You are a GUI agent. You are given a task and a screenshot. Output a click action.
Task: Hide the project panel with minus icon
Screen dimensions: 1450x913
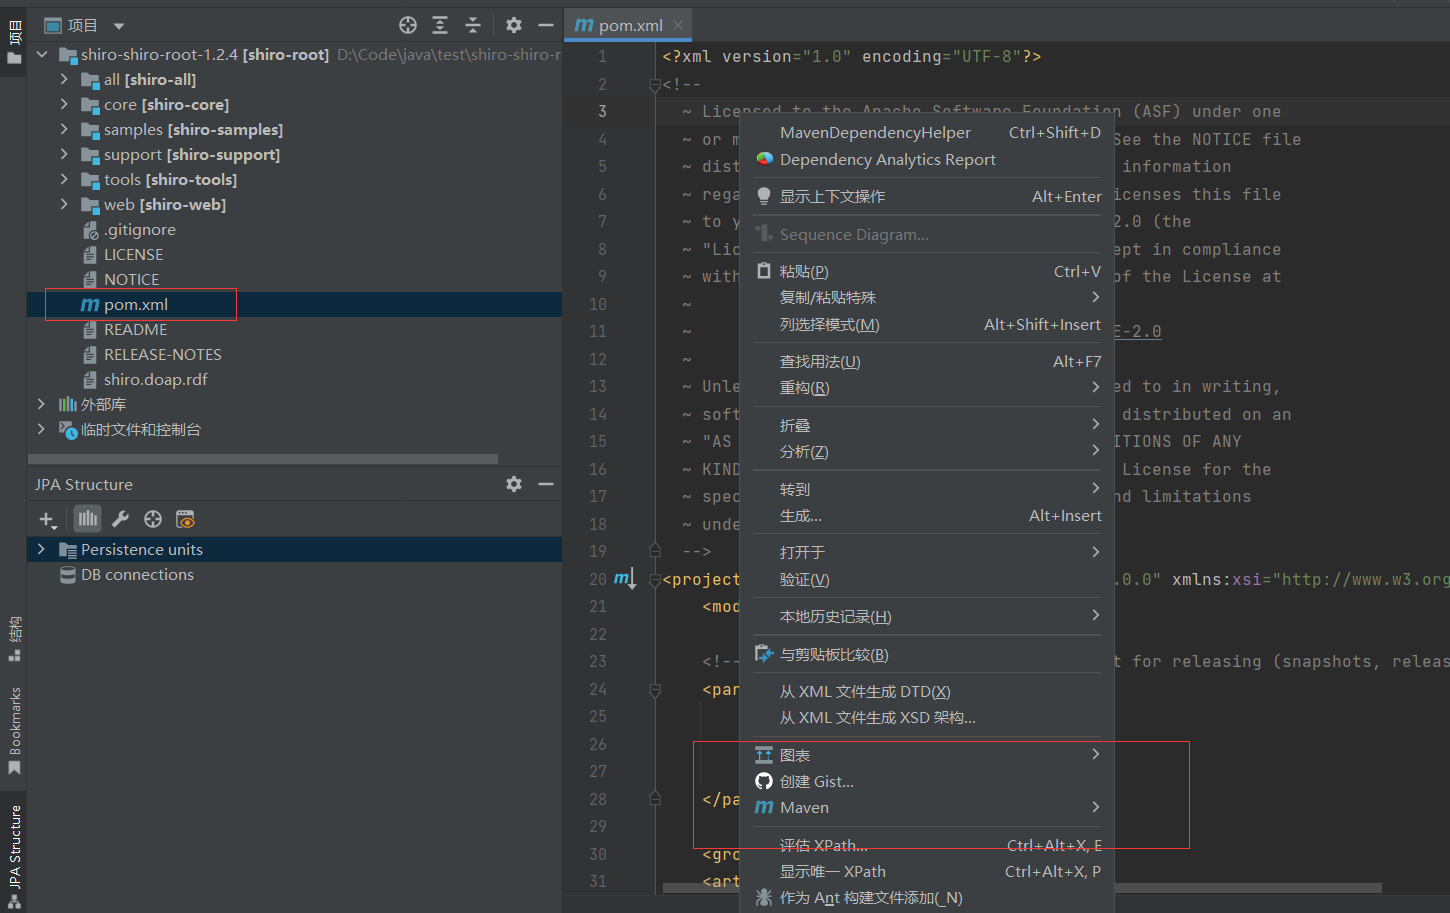546,25
